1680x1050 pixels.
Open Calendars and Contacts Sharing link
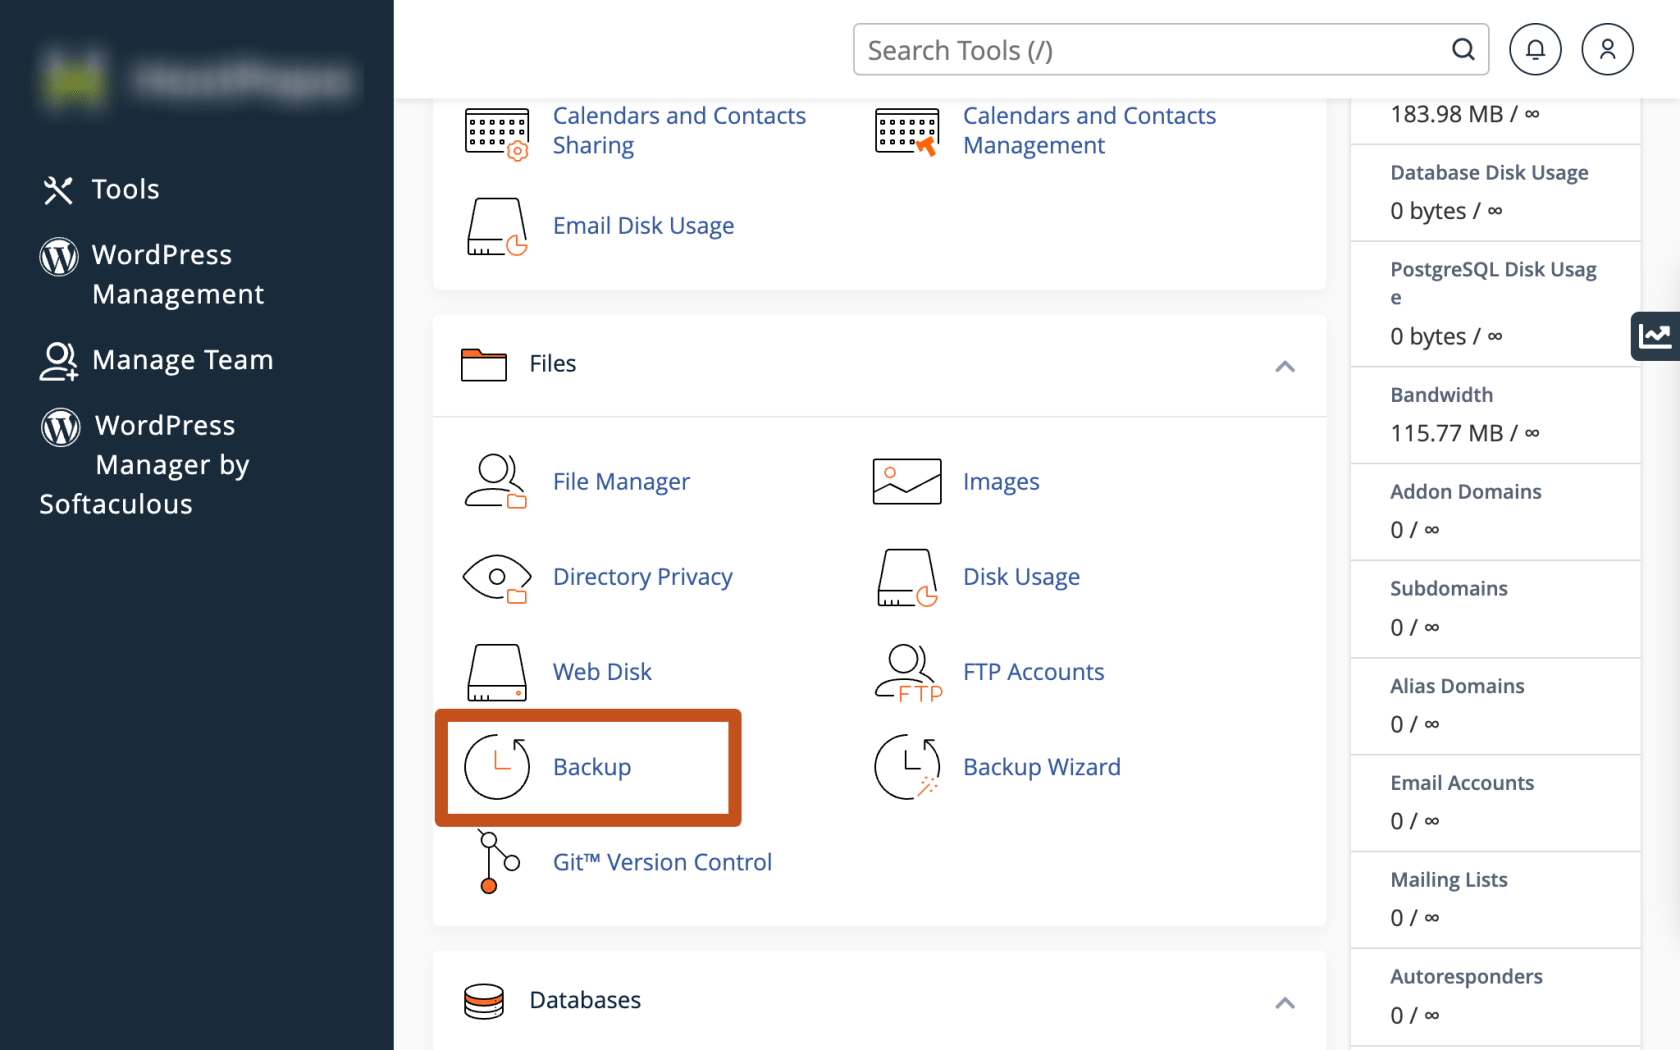point(679,130)
